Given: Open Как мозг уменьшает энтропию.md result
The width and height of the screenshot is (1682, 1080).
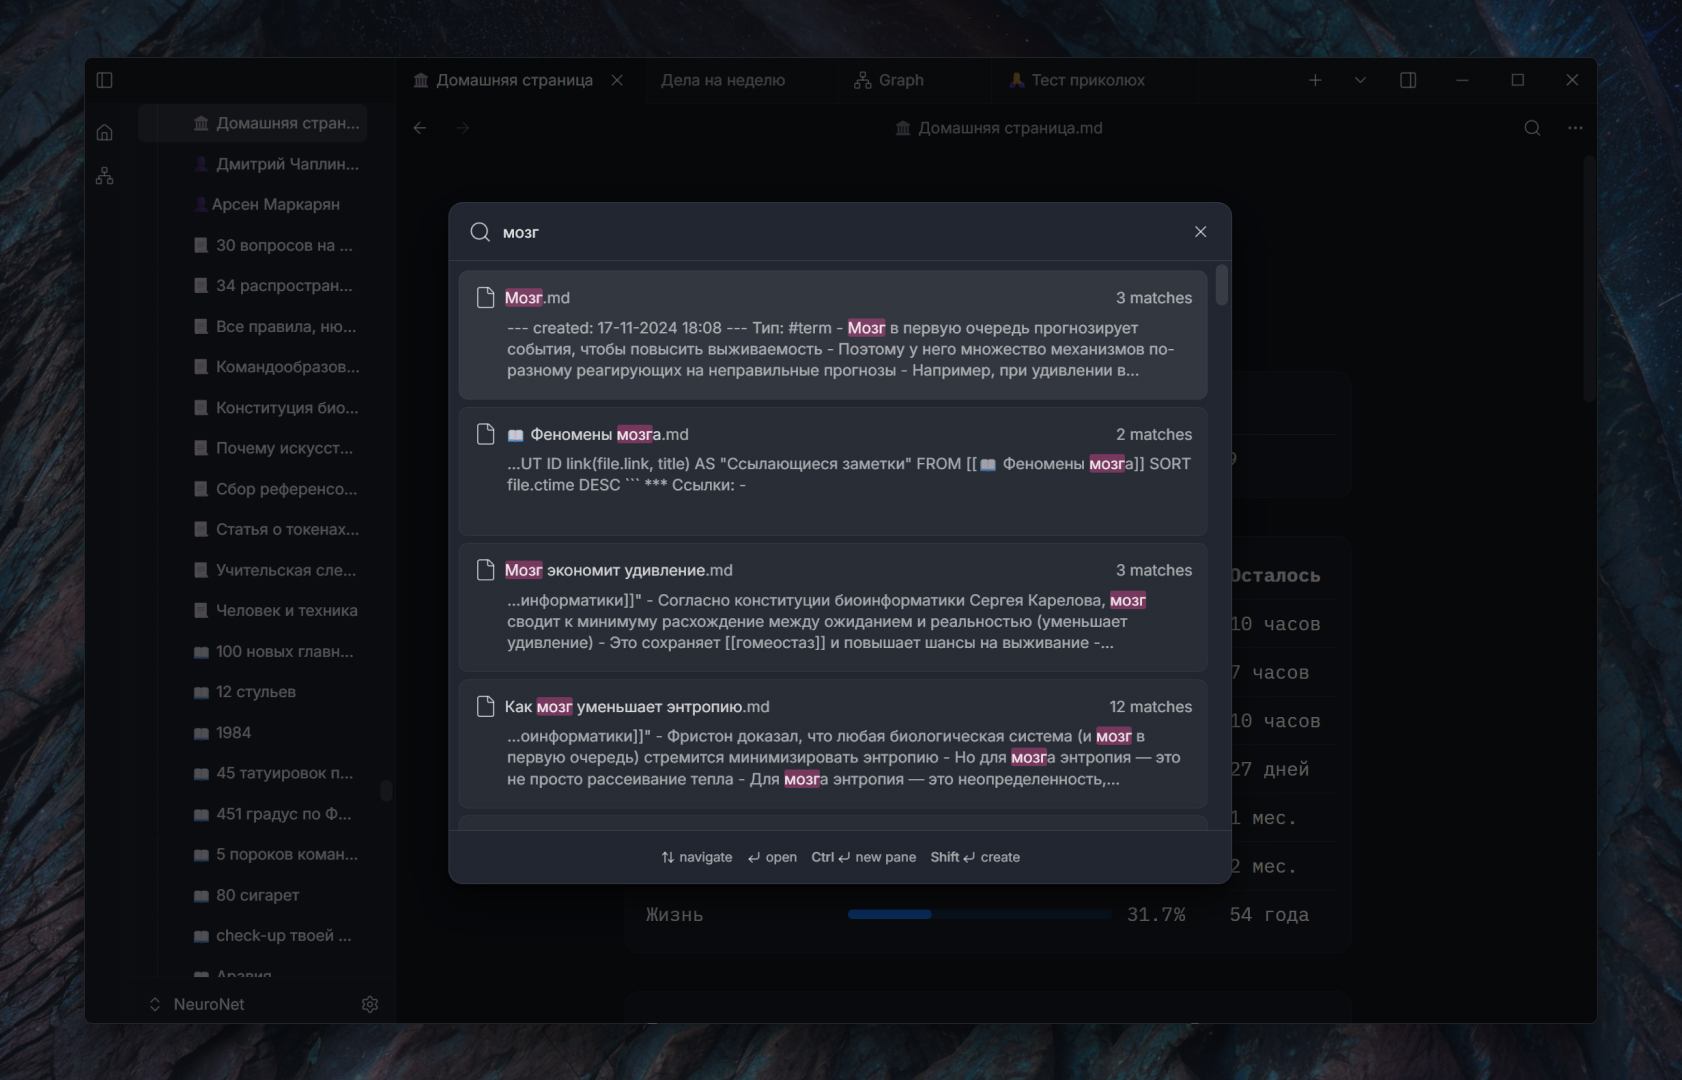Looking at the screenshot, I should pyautogui.click(x=833, y=744).
